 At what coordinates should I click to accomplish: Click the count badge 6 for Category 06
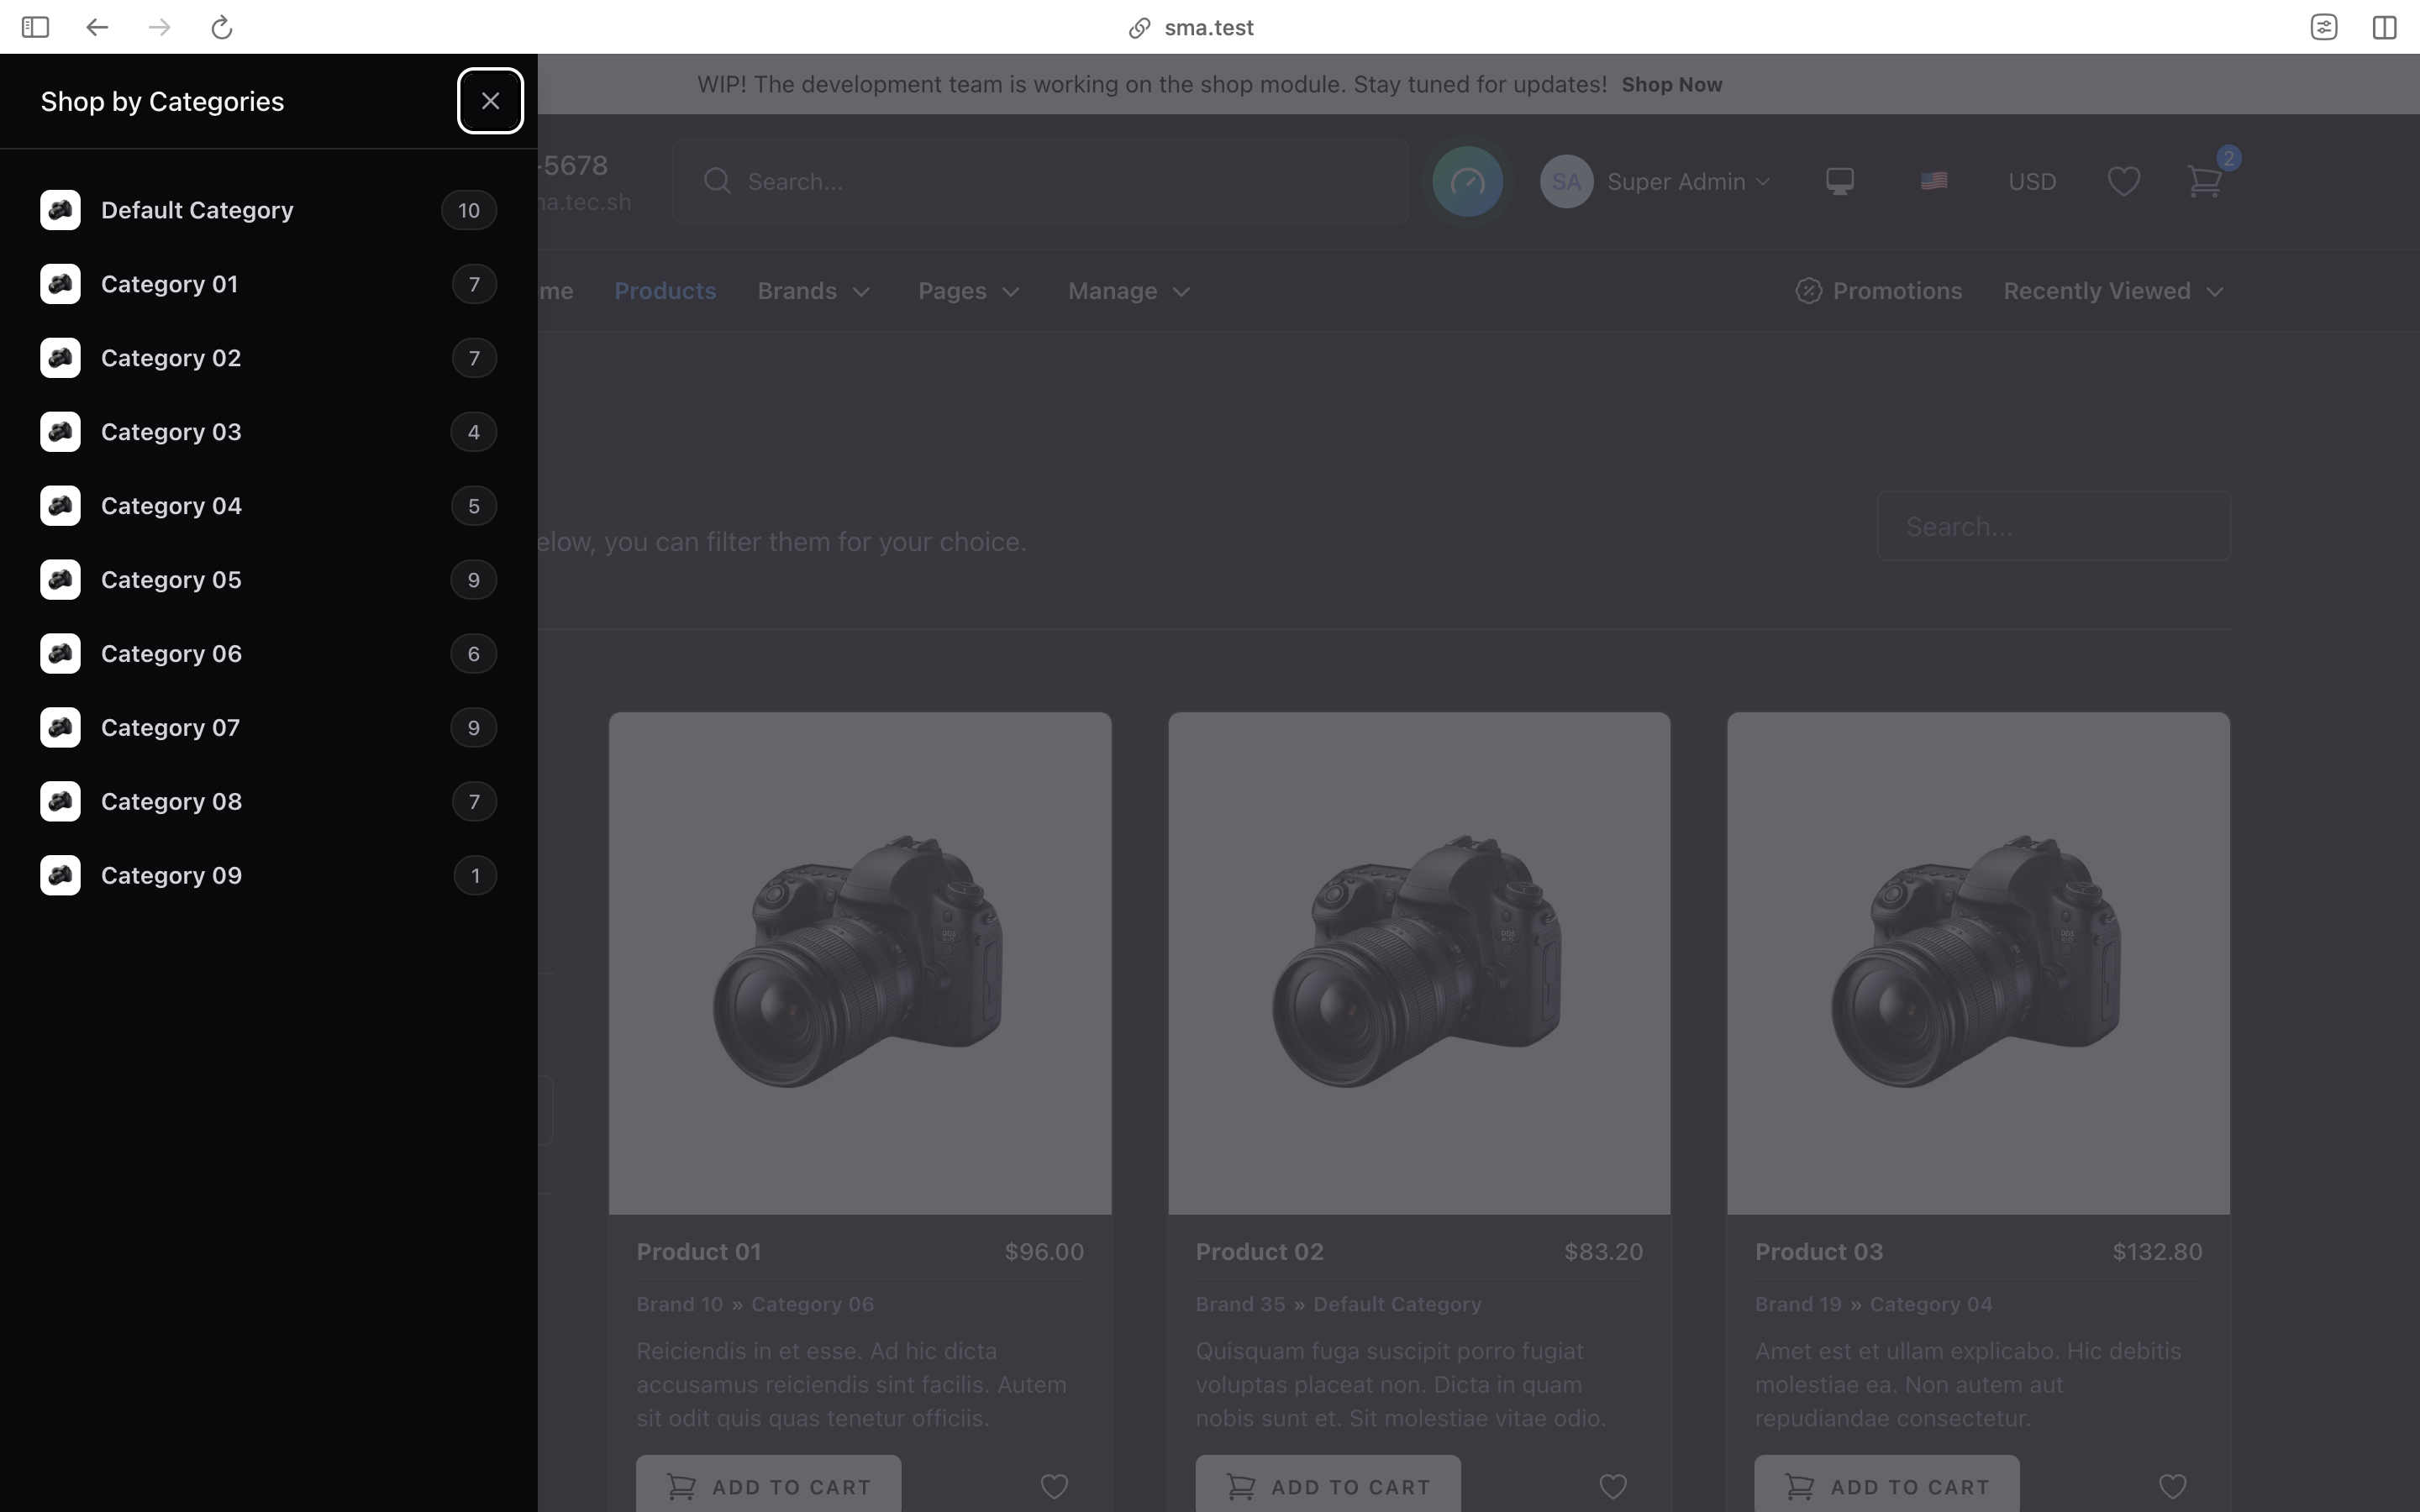[x=474, y=654]
